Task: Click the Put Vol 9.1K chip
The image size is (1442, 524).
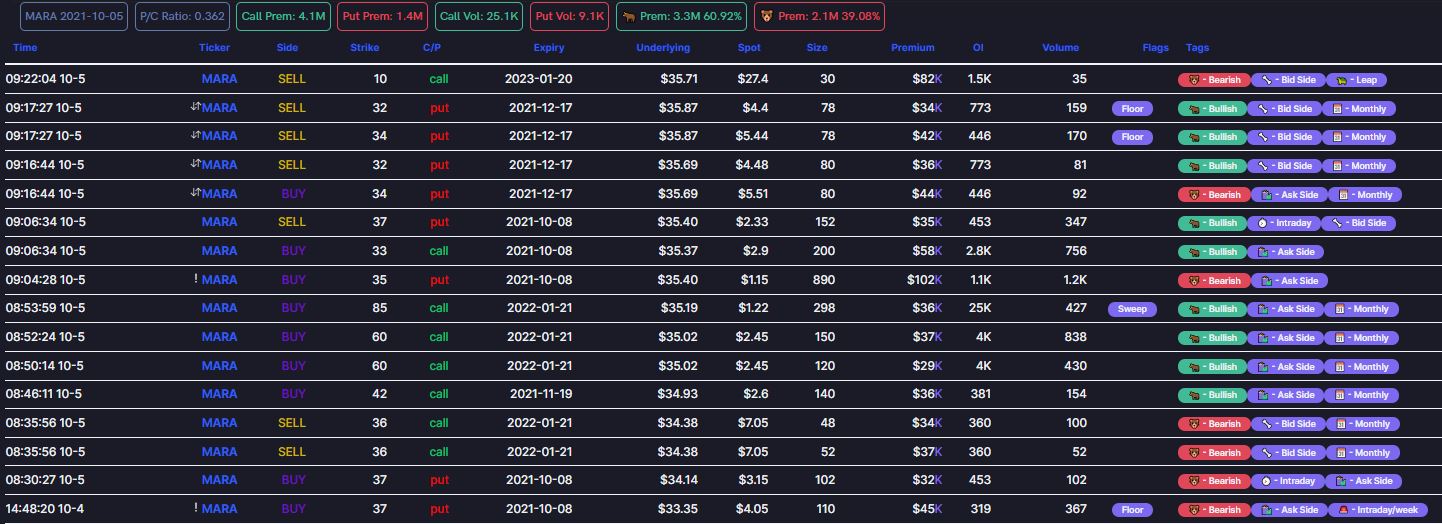Action: tap(569, 17)
